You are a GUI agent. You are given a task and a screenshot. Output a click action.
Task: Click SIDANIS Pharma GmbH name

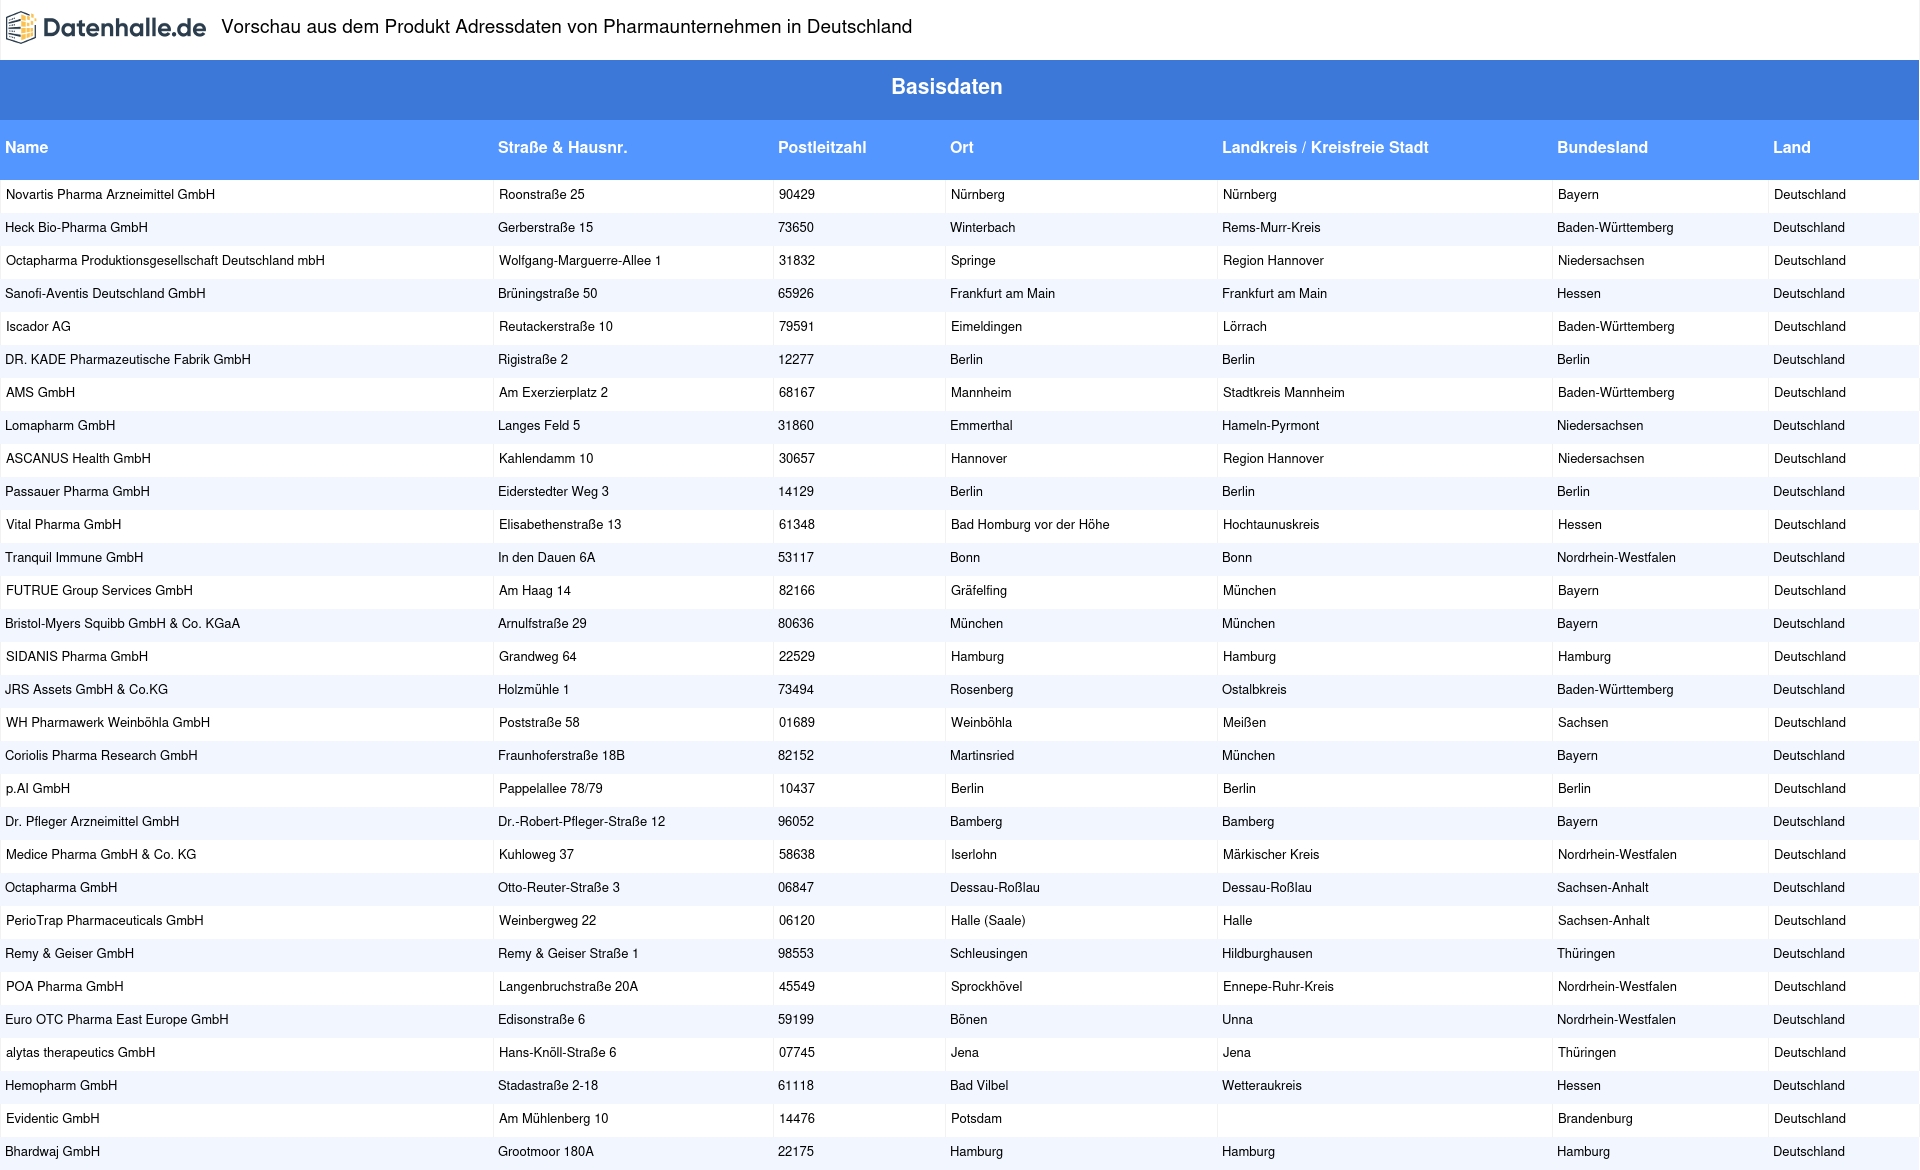coord(77,657)
